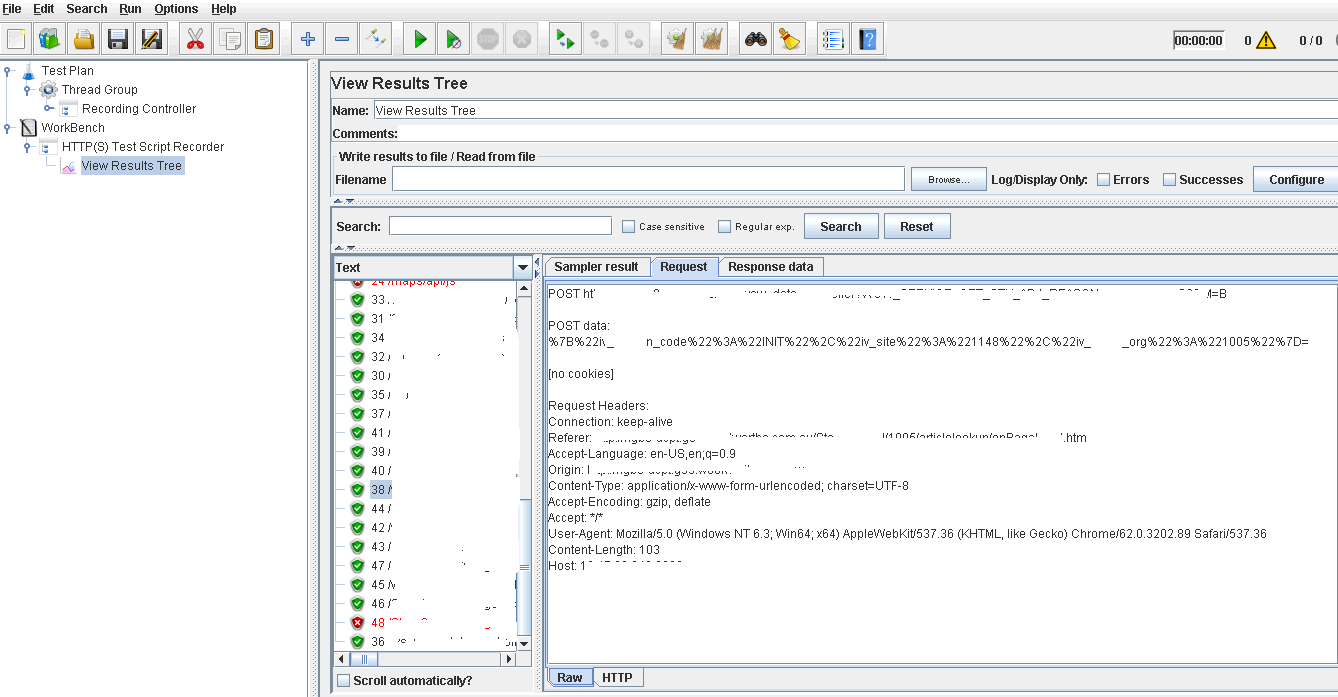Screen dimensions: 1338x697
Task: Switch to the Response data tab
Action: (770, 267)
